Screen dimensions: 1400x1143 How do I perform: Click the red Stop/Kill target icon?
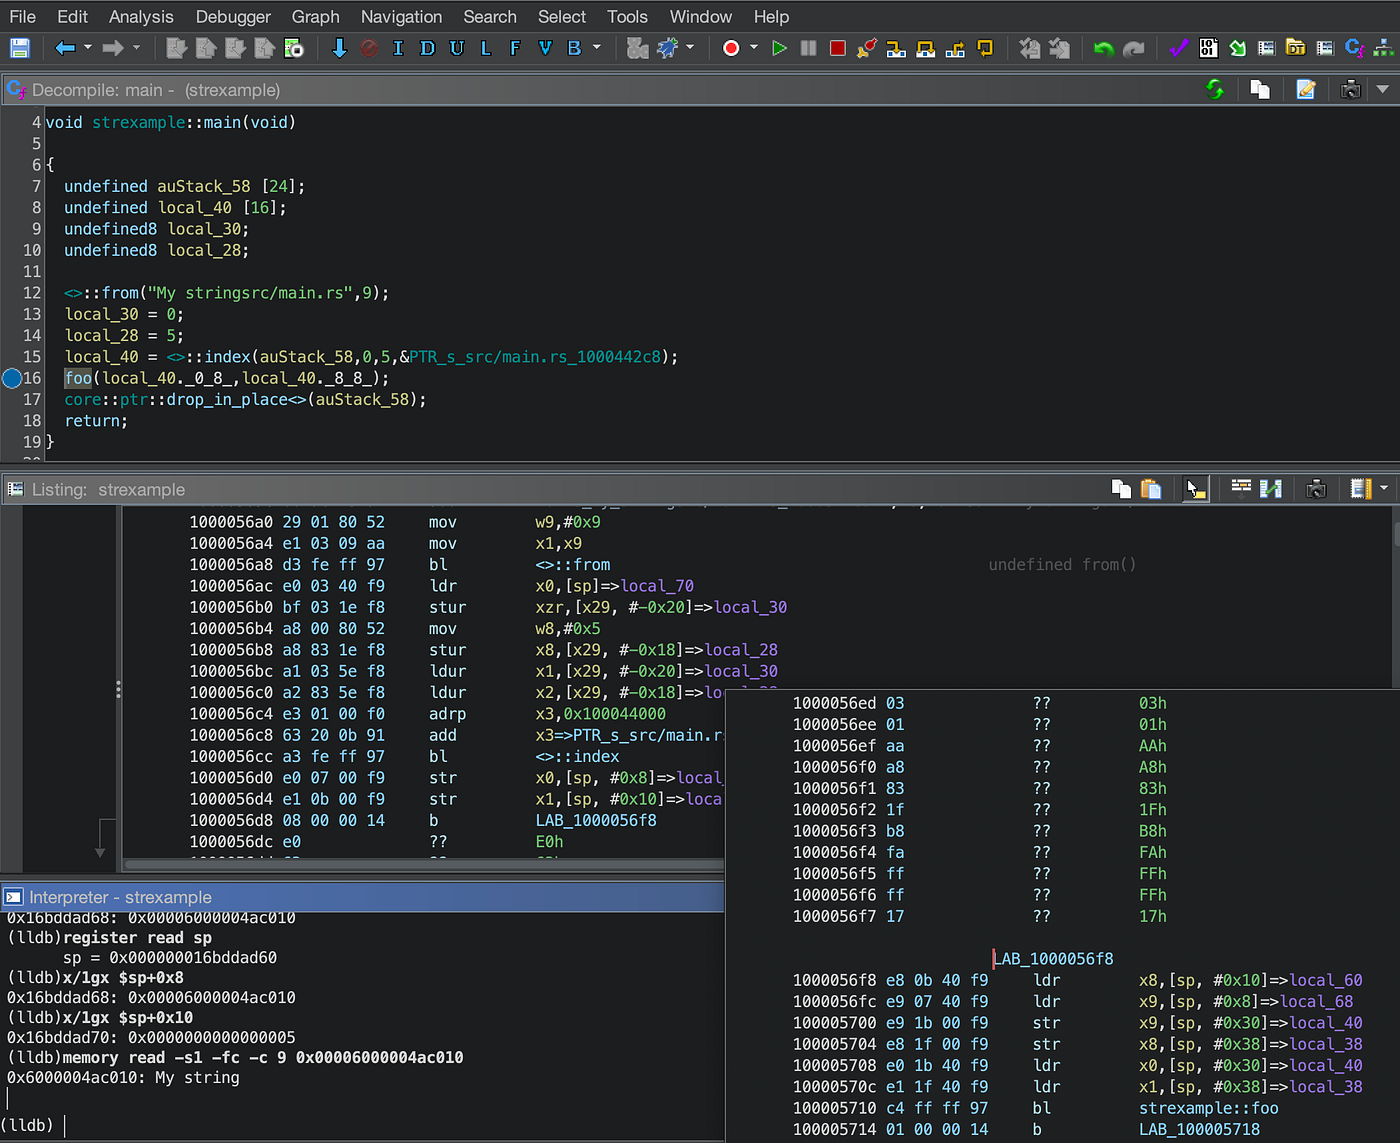coord(838,48)
